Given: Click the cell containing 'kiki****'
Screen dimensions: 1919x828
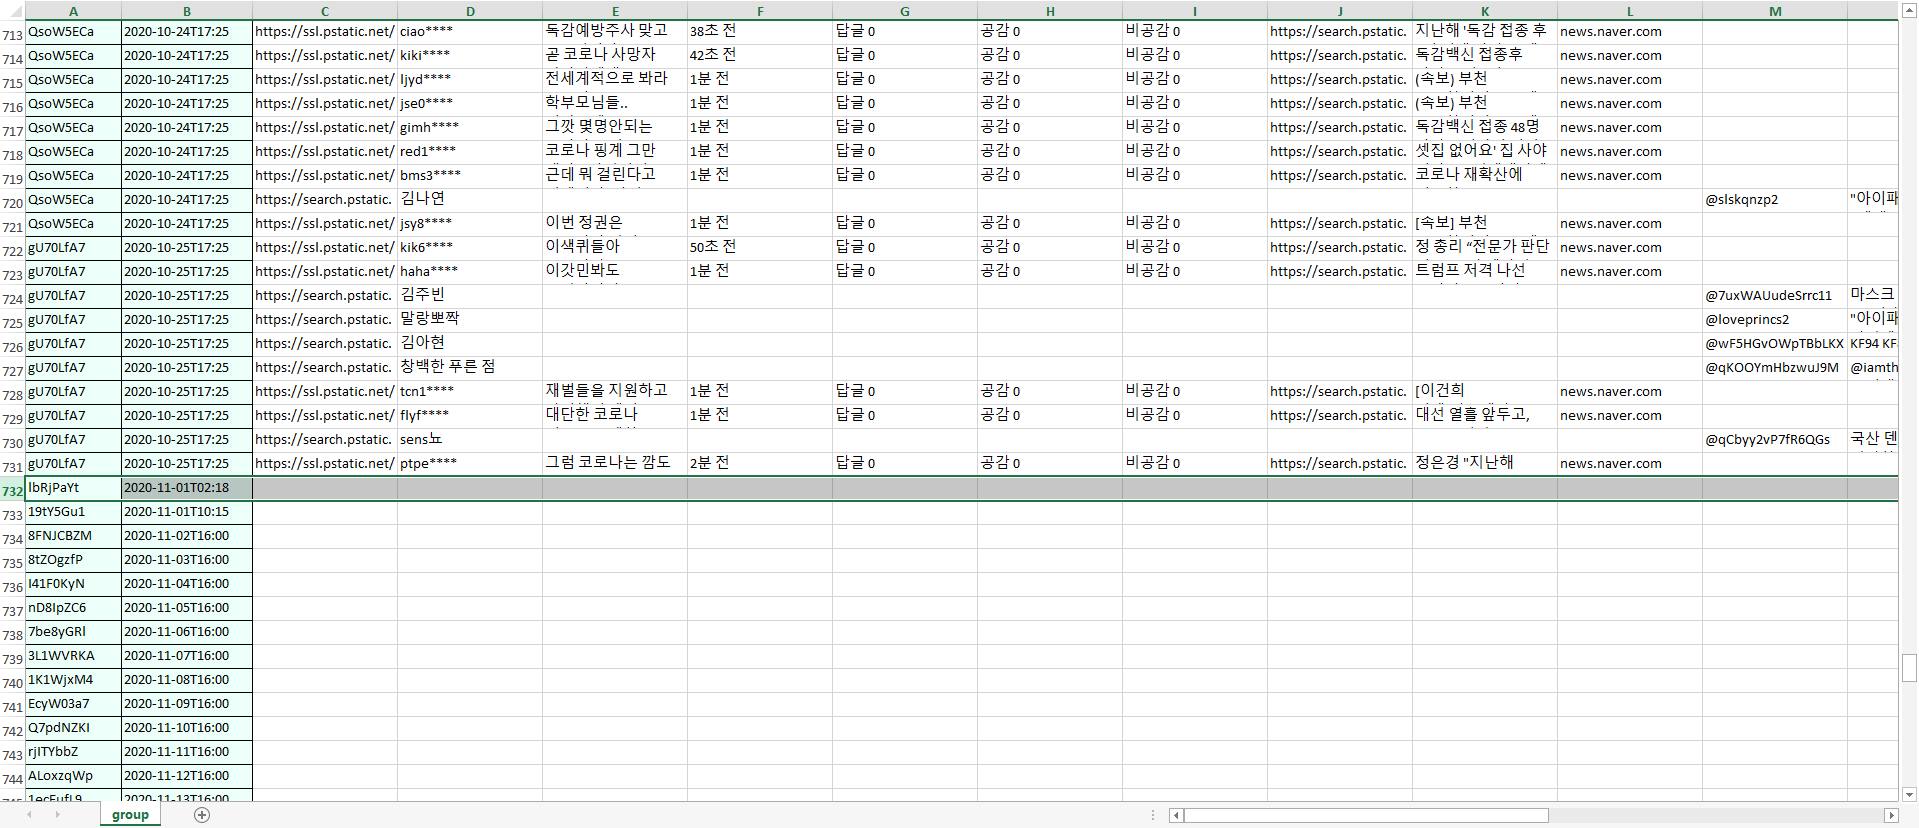Looking at the screenshot, I should click(469, 56).
